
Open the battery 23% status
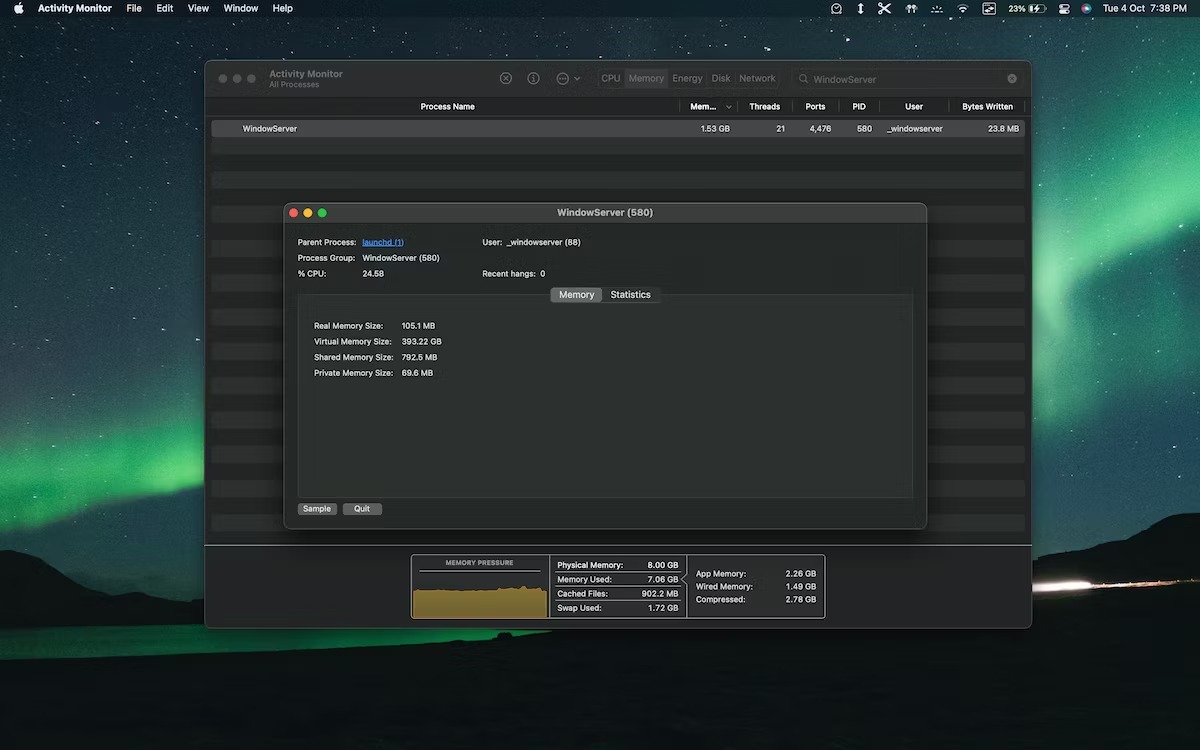click(x=1027, y=8)
